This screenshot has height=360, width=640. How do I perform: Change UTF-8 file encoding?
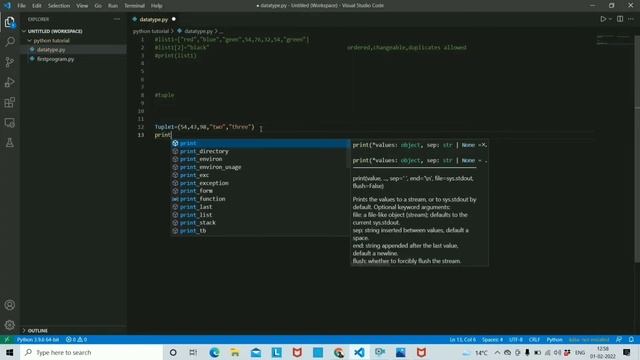coord(516,340)
